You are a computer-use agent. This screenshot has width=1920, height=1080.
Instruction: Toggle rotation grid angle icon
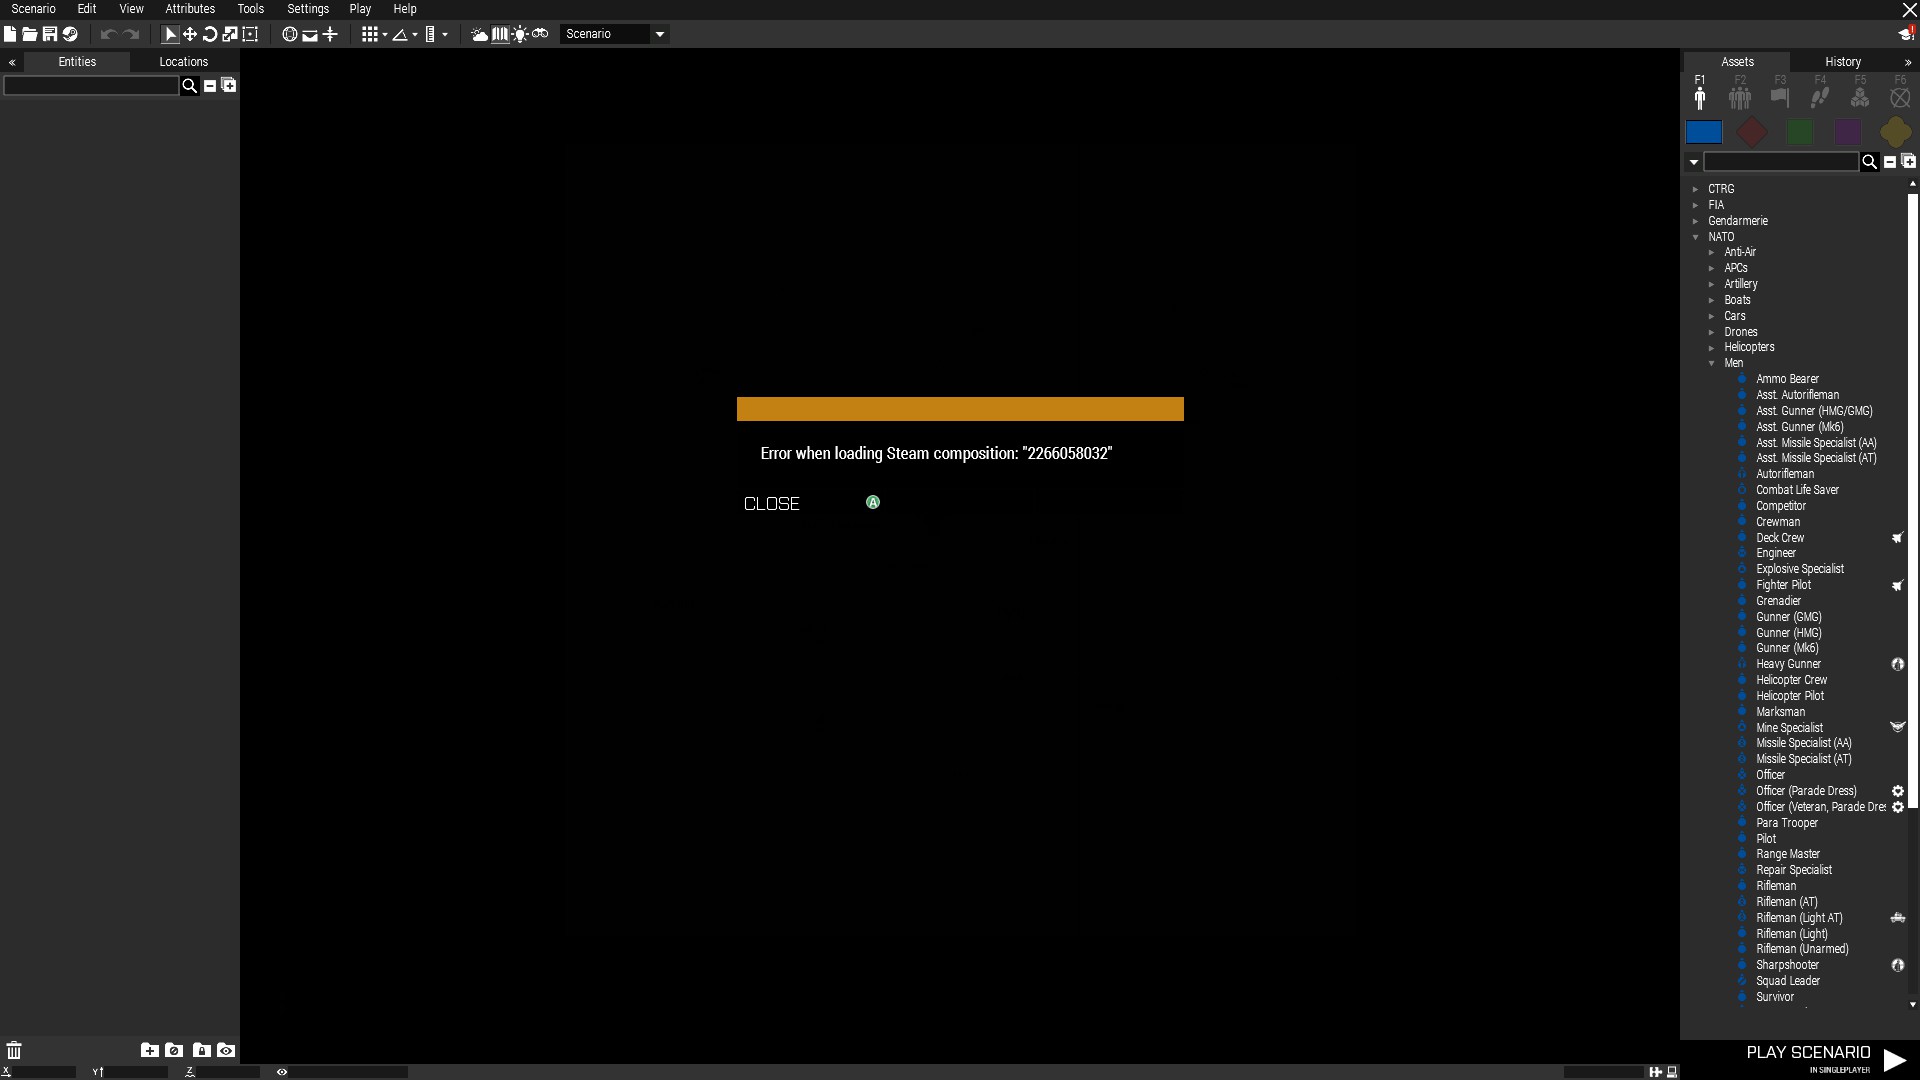(400, 34)
